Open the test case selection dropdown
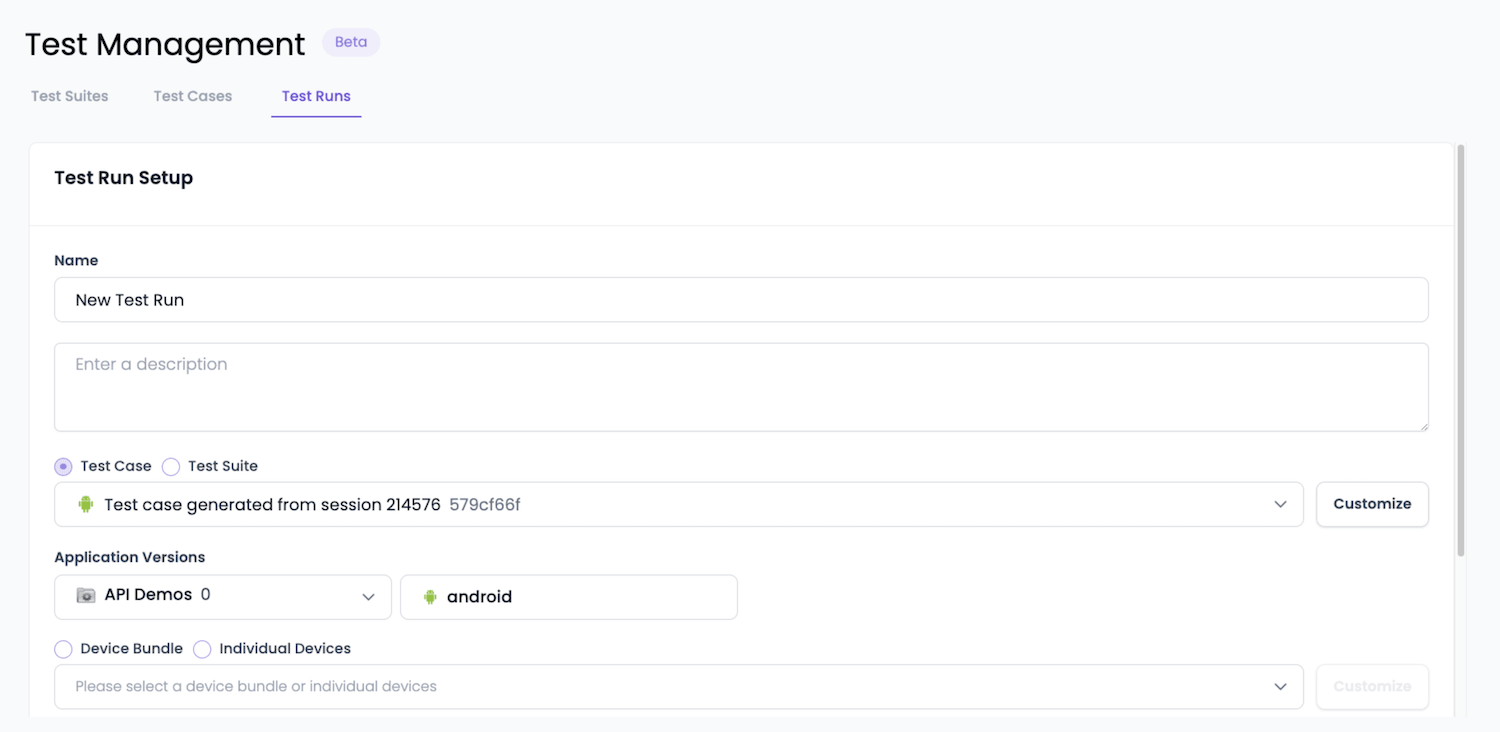The image size is (1500, 732). pos(679,504)
